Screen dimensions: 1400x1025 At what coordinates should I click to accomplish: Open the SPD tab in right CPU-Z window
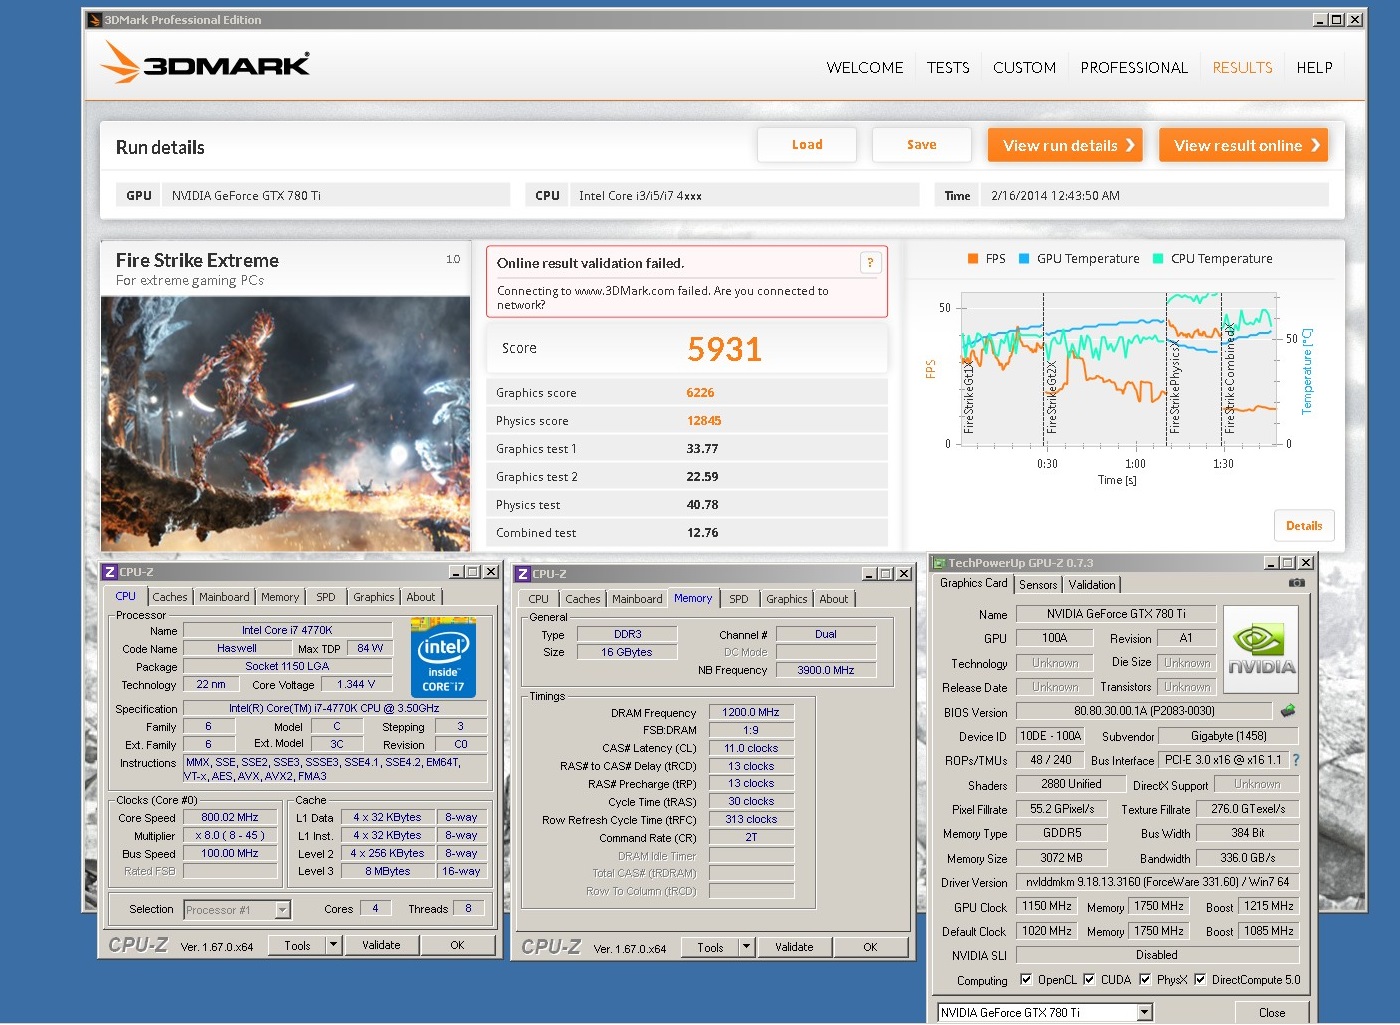coord(739,599)
